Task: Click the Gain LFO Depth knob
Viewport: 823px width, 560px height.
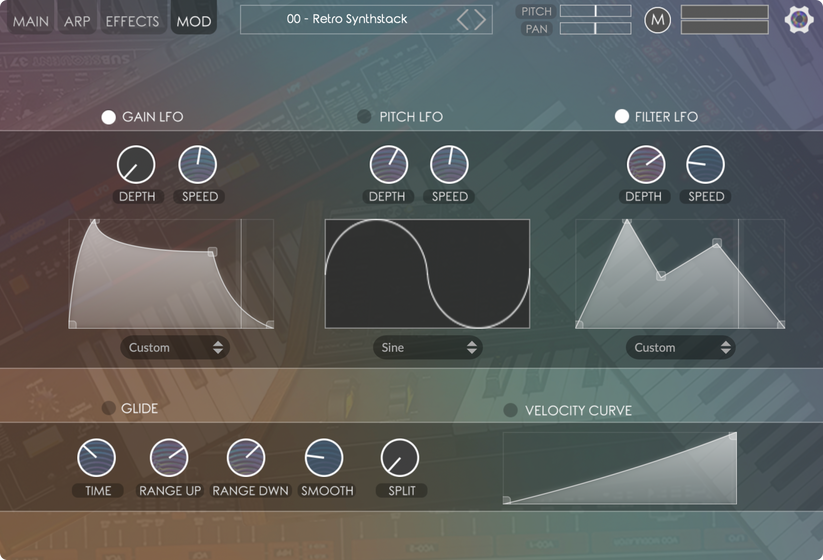Action: tap(136, 165)
